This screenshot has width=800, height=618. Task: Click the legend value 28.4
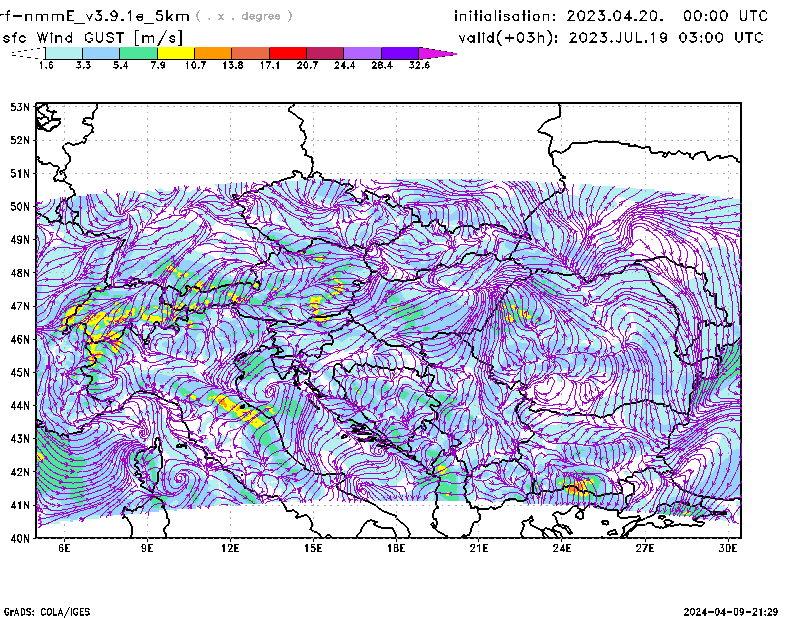[382, 65]
